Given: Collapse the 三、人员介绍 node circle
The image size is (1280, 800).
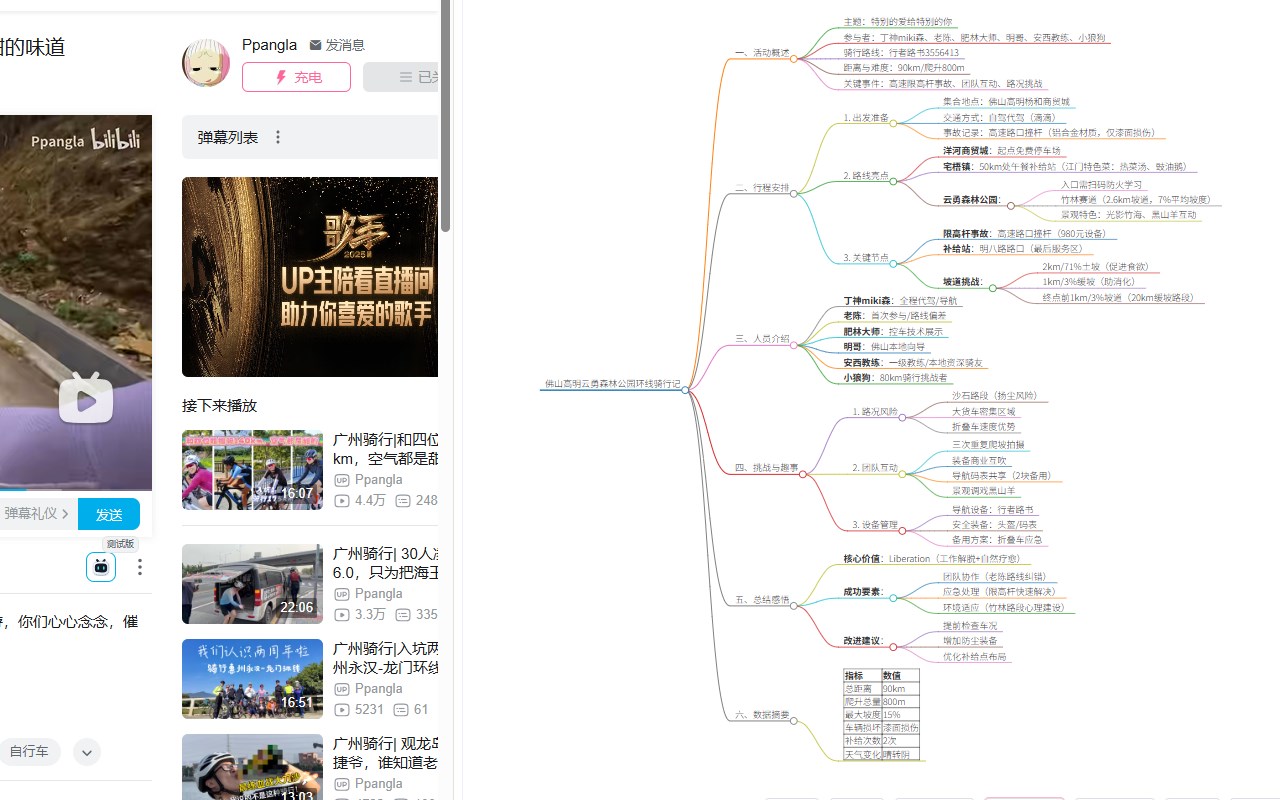Looking at the screenshot, I should [x=793, y=345].
